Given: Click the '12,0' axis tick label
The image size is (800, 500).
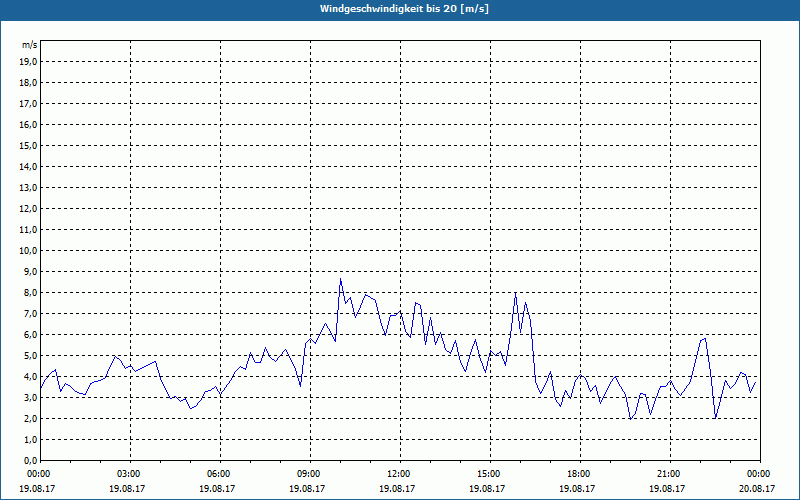Looking at the screenshot, I should click(28, 209).
